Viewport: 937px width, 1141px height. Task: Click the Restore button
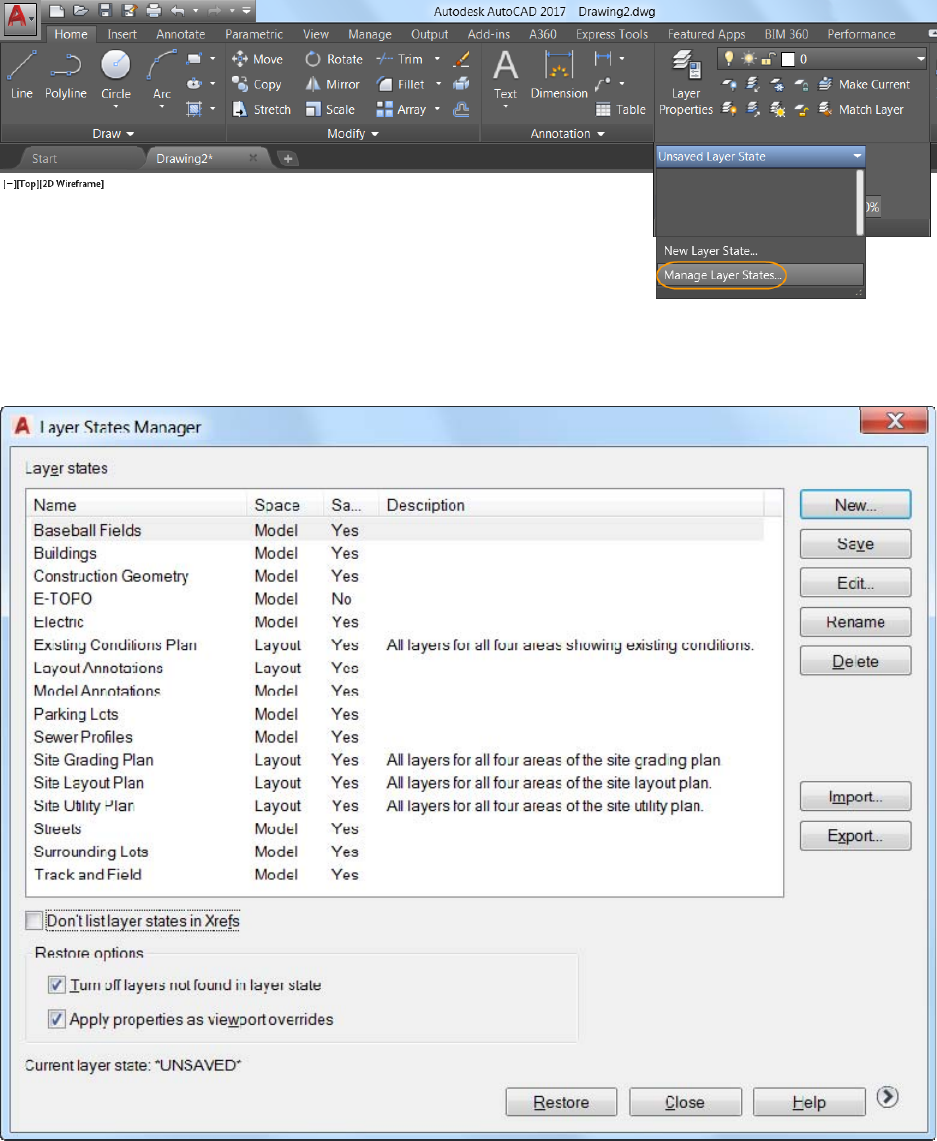coord(561,1102)
